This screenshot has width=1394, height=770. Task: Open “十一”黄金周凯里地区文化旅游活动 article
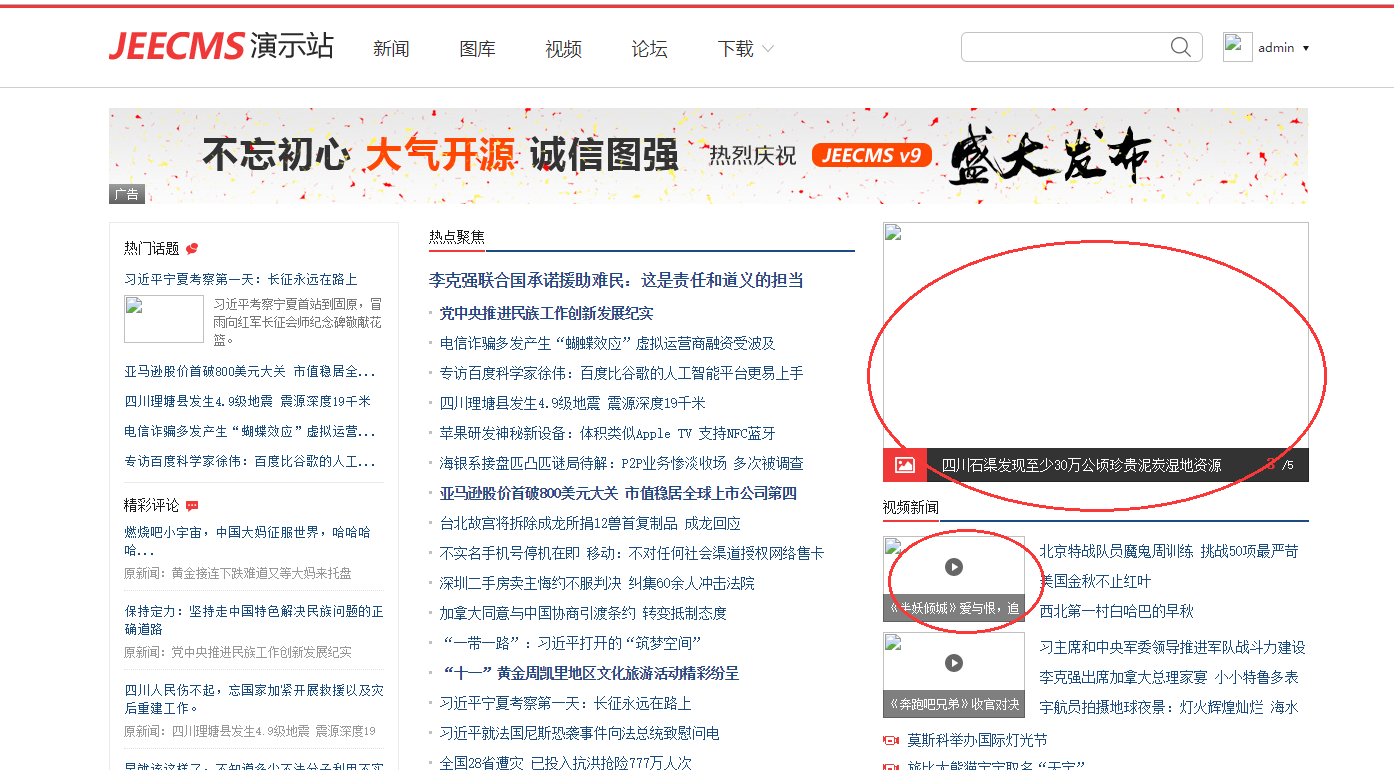(590, 673)
